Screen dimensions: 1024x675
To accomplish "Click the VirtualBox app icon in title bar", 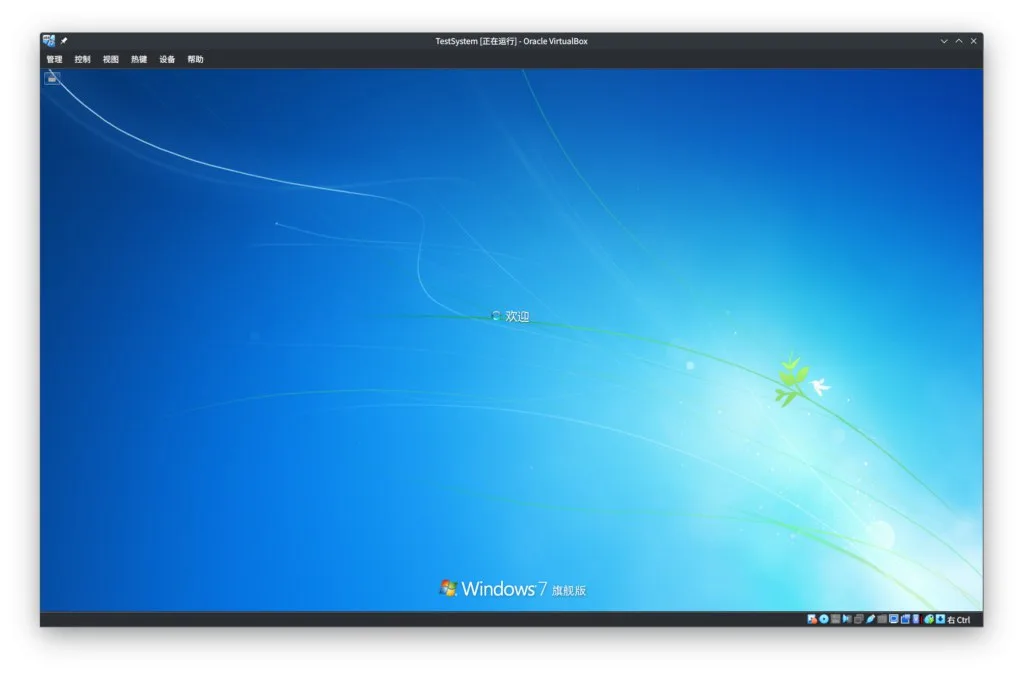I will point(48,41).
